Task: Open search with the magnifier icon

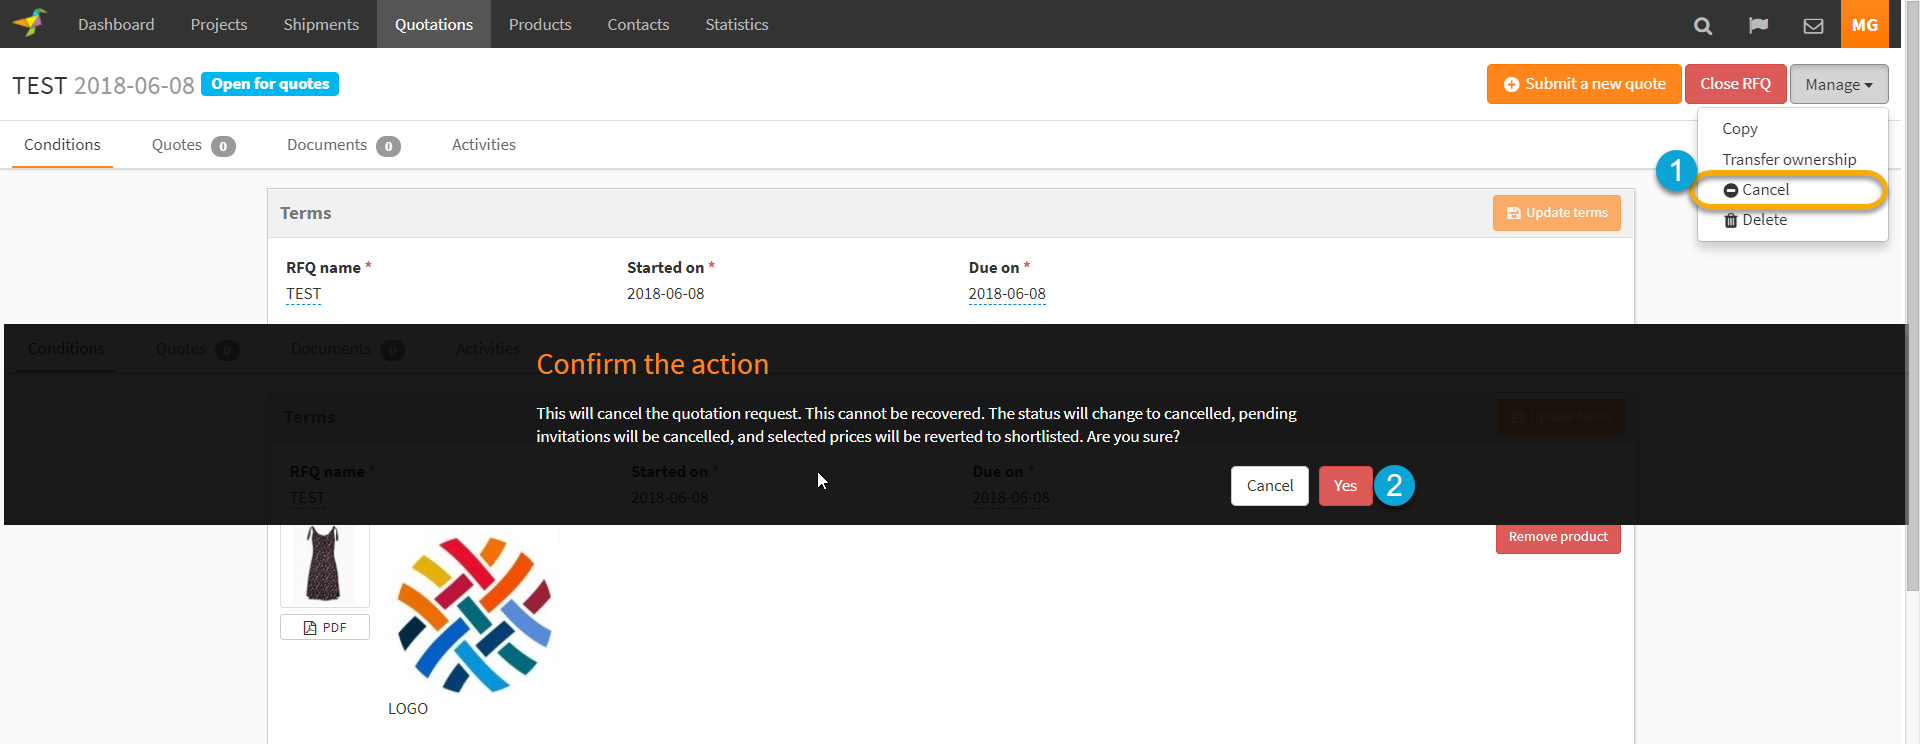Action: point(1702,26)
